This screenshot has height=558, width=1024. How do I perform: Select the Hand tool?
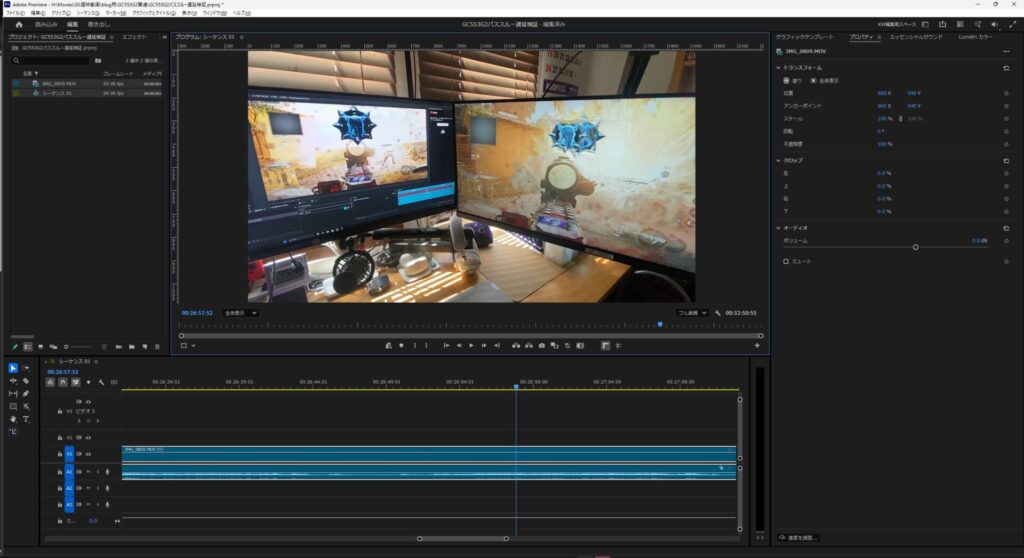pyautogui.click(x=13, y=419)
